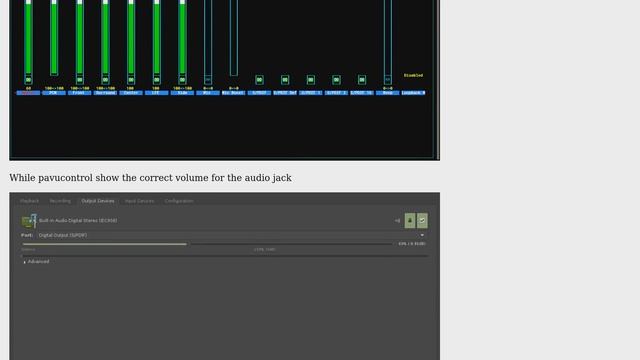This screenshot has height=360, width=640.
Task: Toggle mute box under the Center channel
Action: (x=131, y=80)
